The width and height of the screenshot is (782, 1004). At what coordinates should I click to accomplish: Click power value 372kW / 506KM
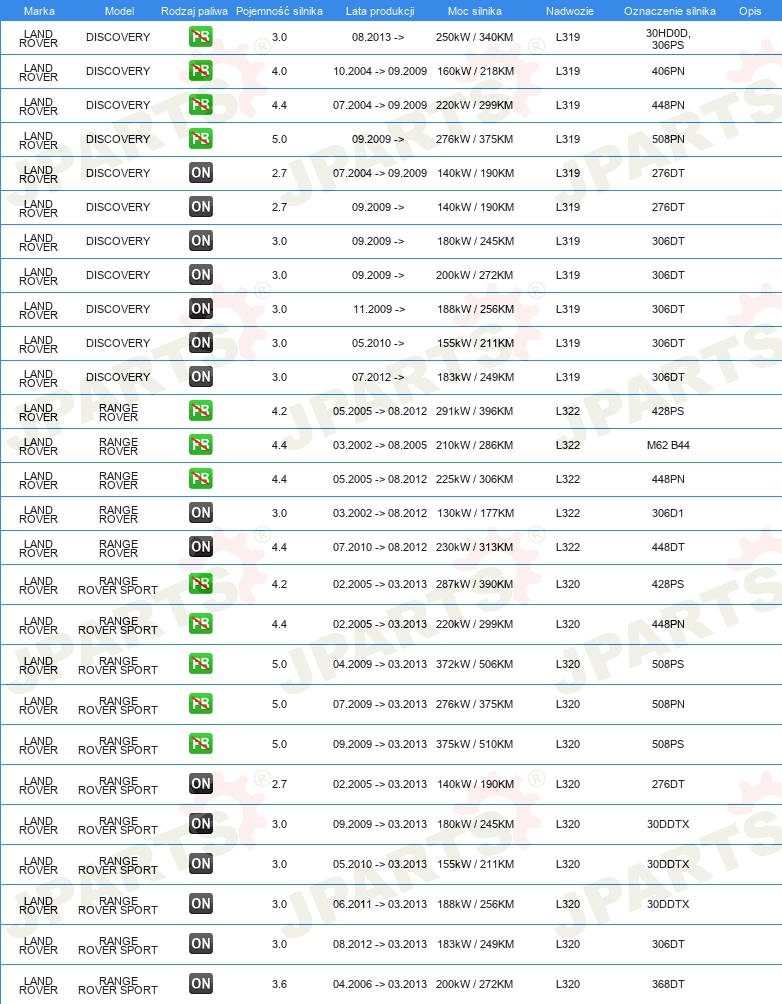click(475, 664)
